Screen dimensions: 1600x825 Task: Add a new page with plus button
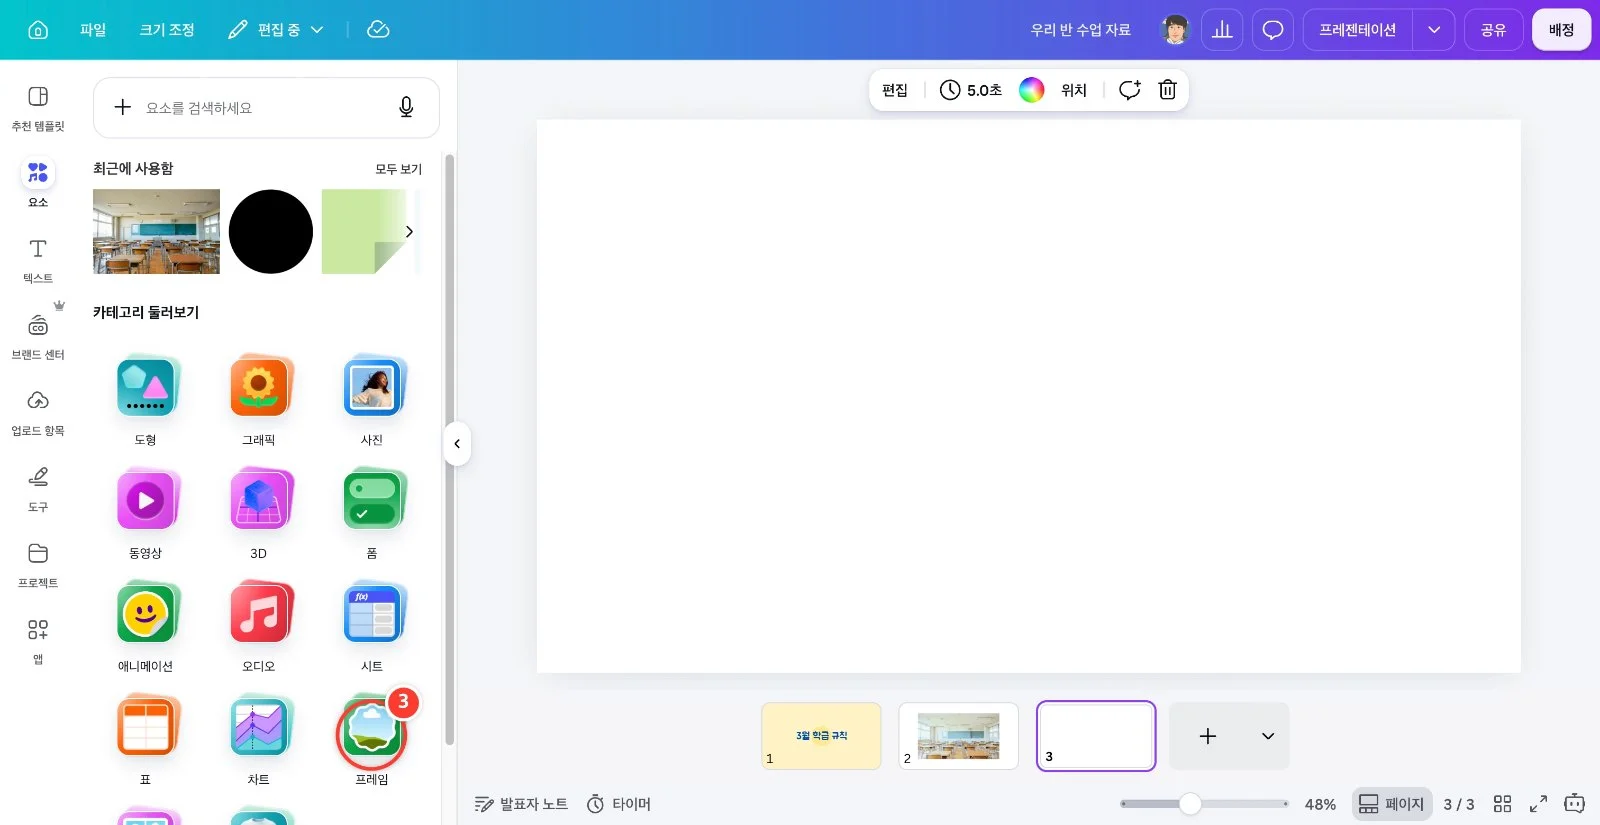[x=1208, y=736]
